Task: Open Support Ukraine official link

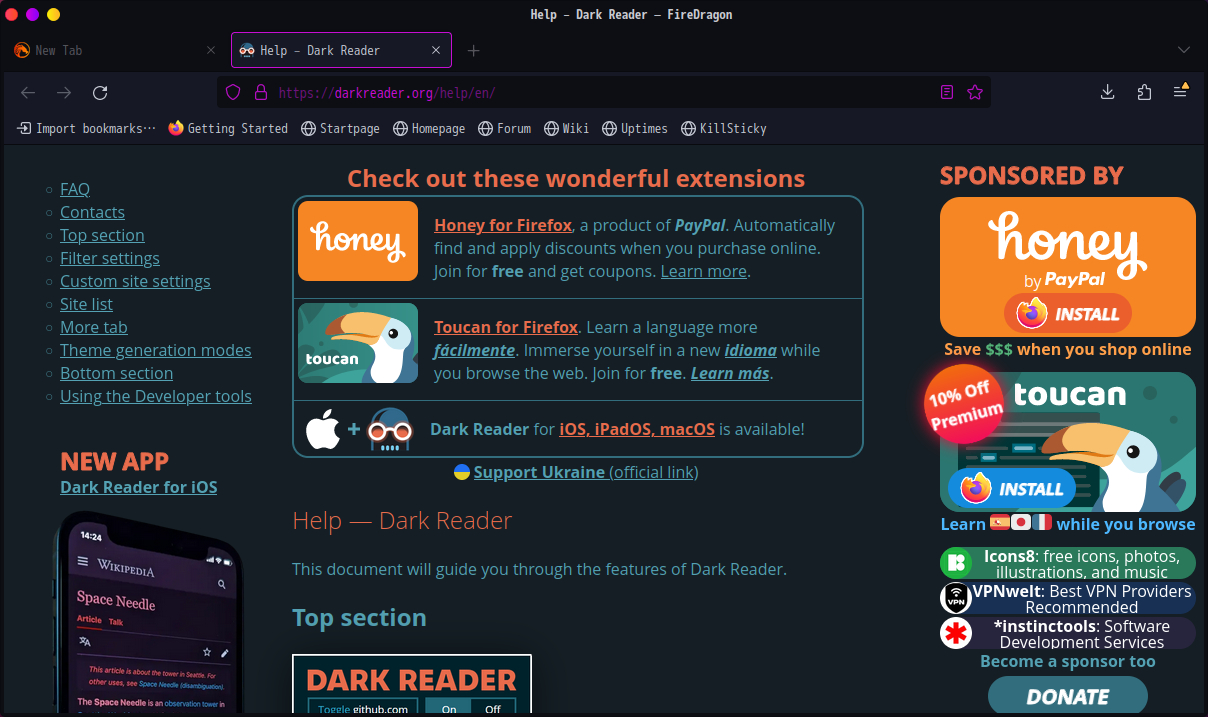Action: pyautogui.click(x=586, y=472)
